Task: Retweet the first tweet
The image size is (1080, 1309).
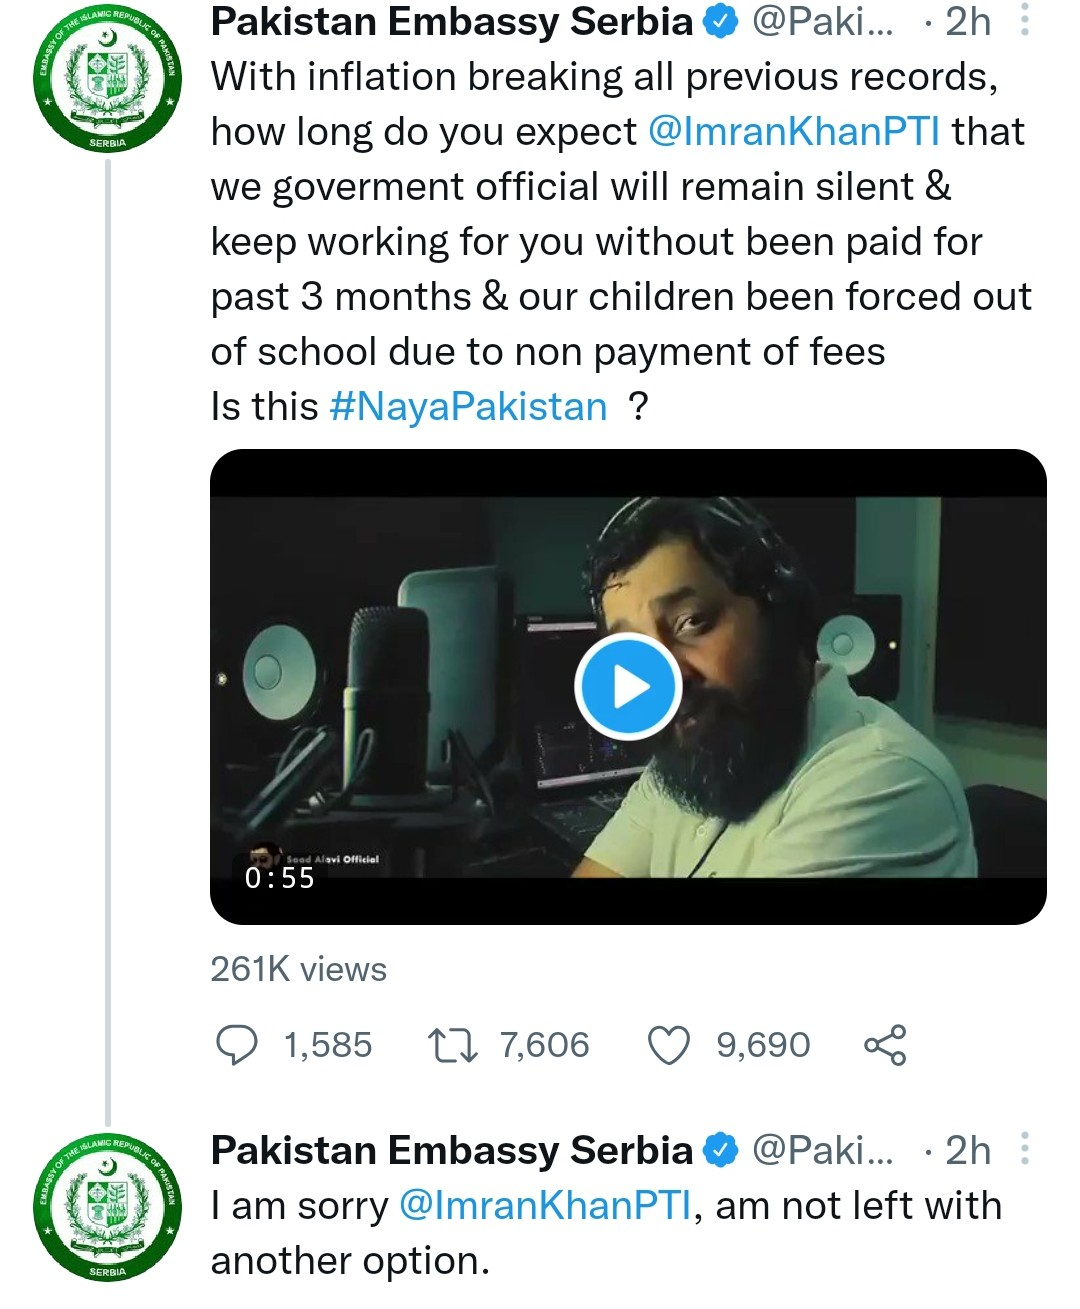Action: [452, 1045]
